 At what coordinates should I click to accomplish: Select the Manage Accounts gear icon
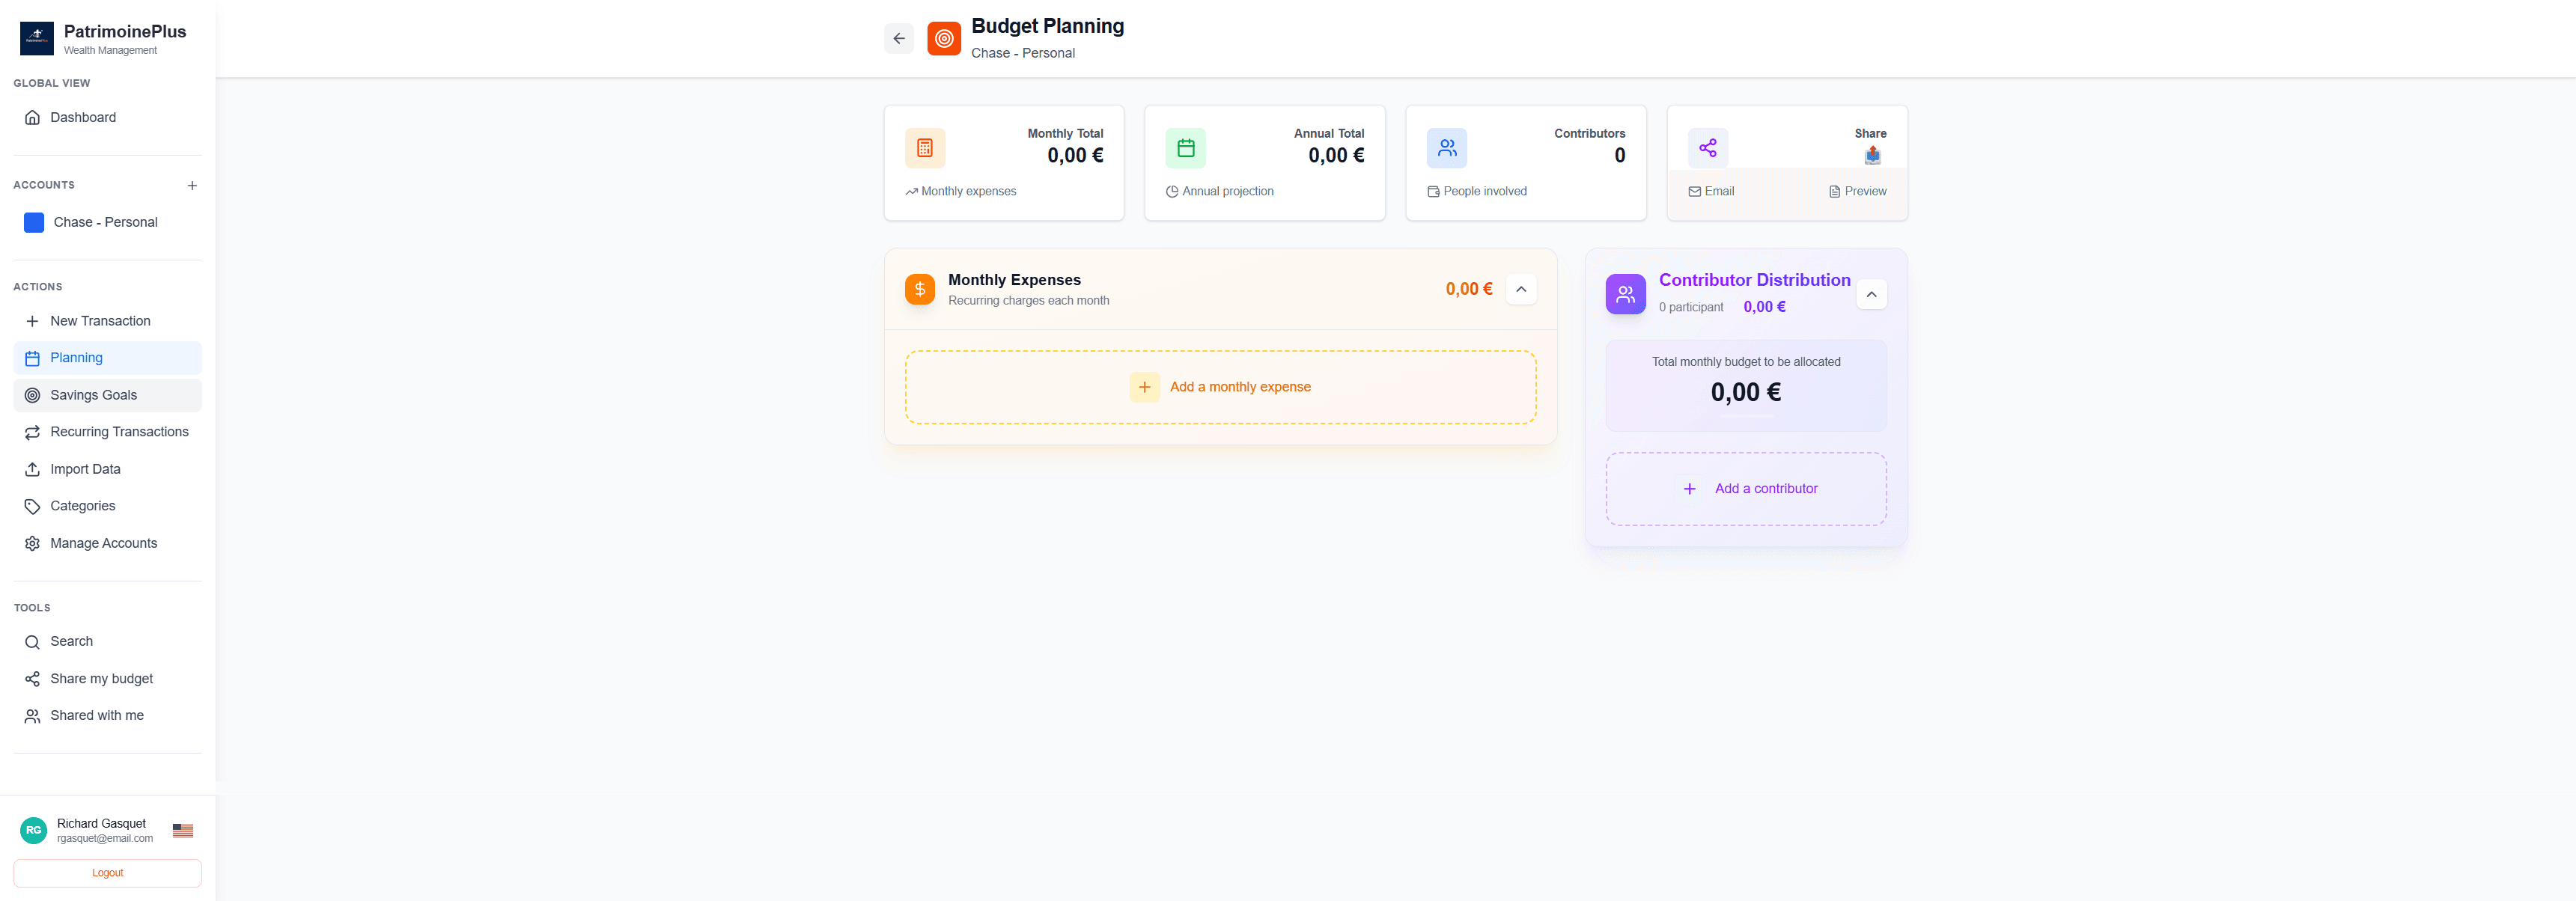pyautogui.click(x=33, y=542)
